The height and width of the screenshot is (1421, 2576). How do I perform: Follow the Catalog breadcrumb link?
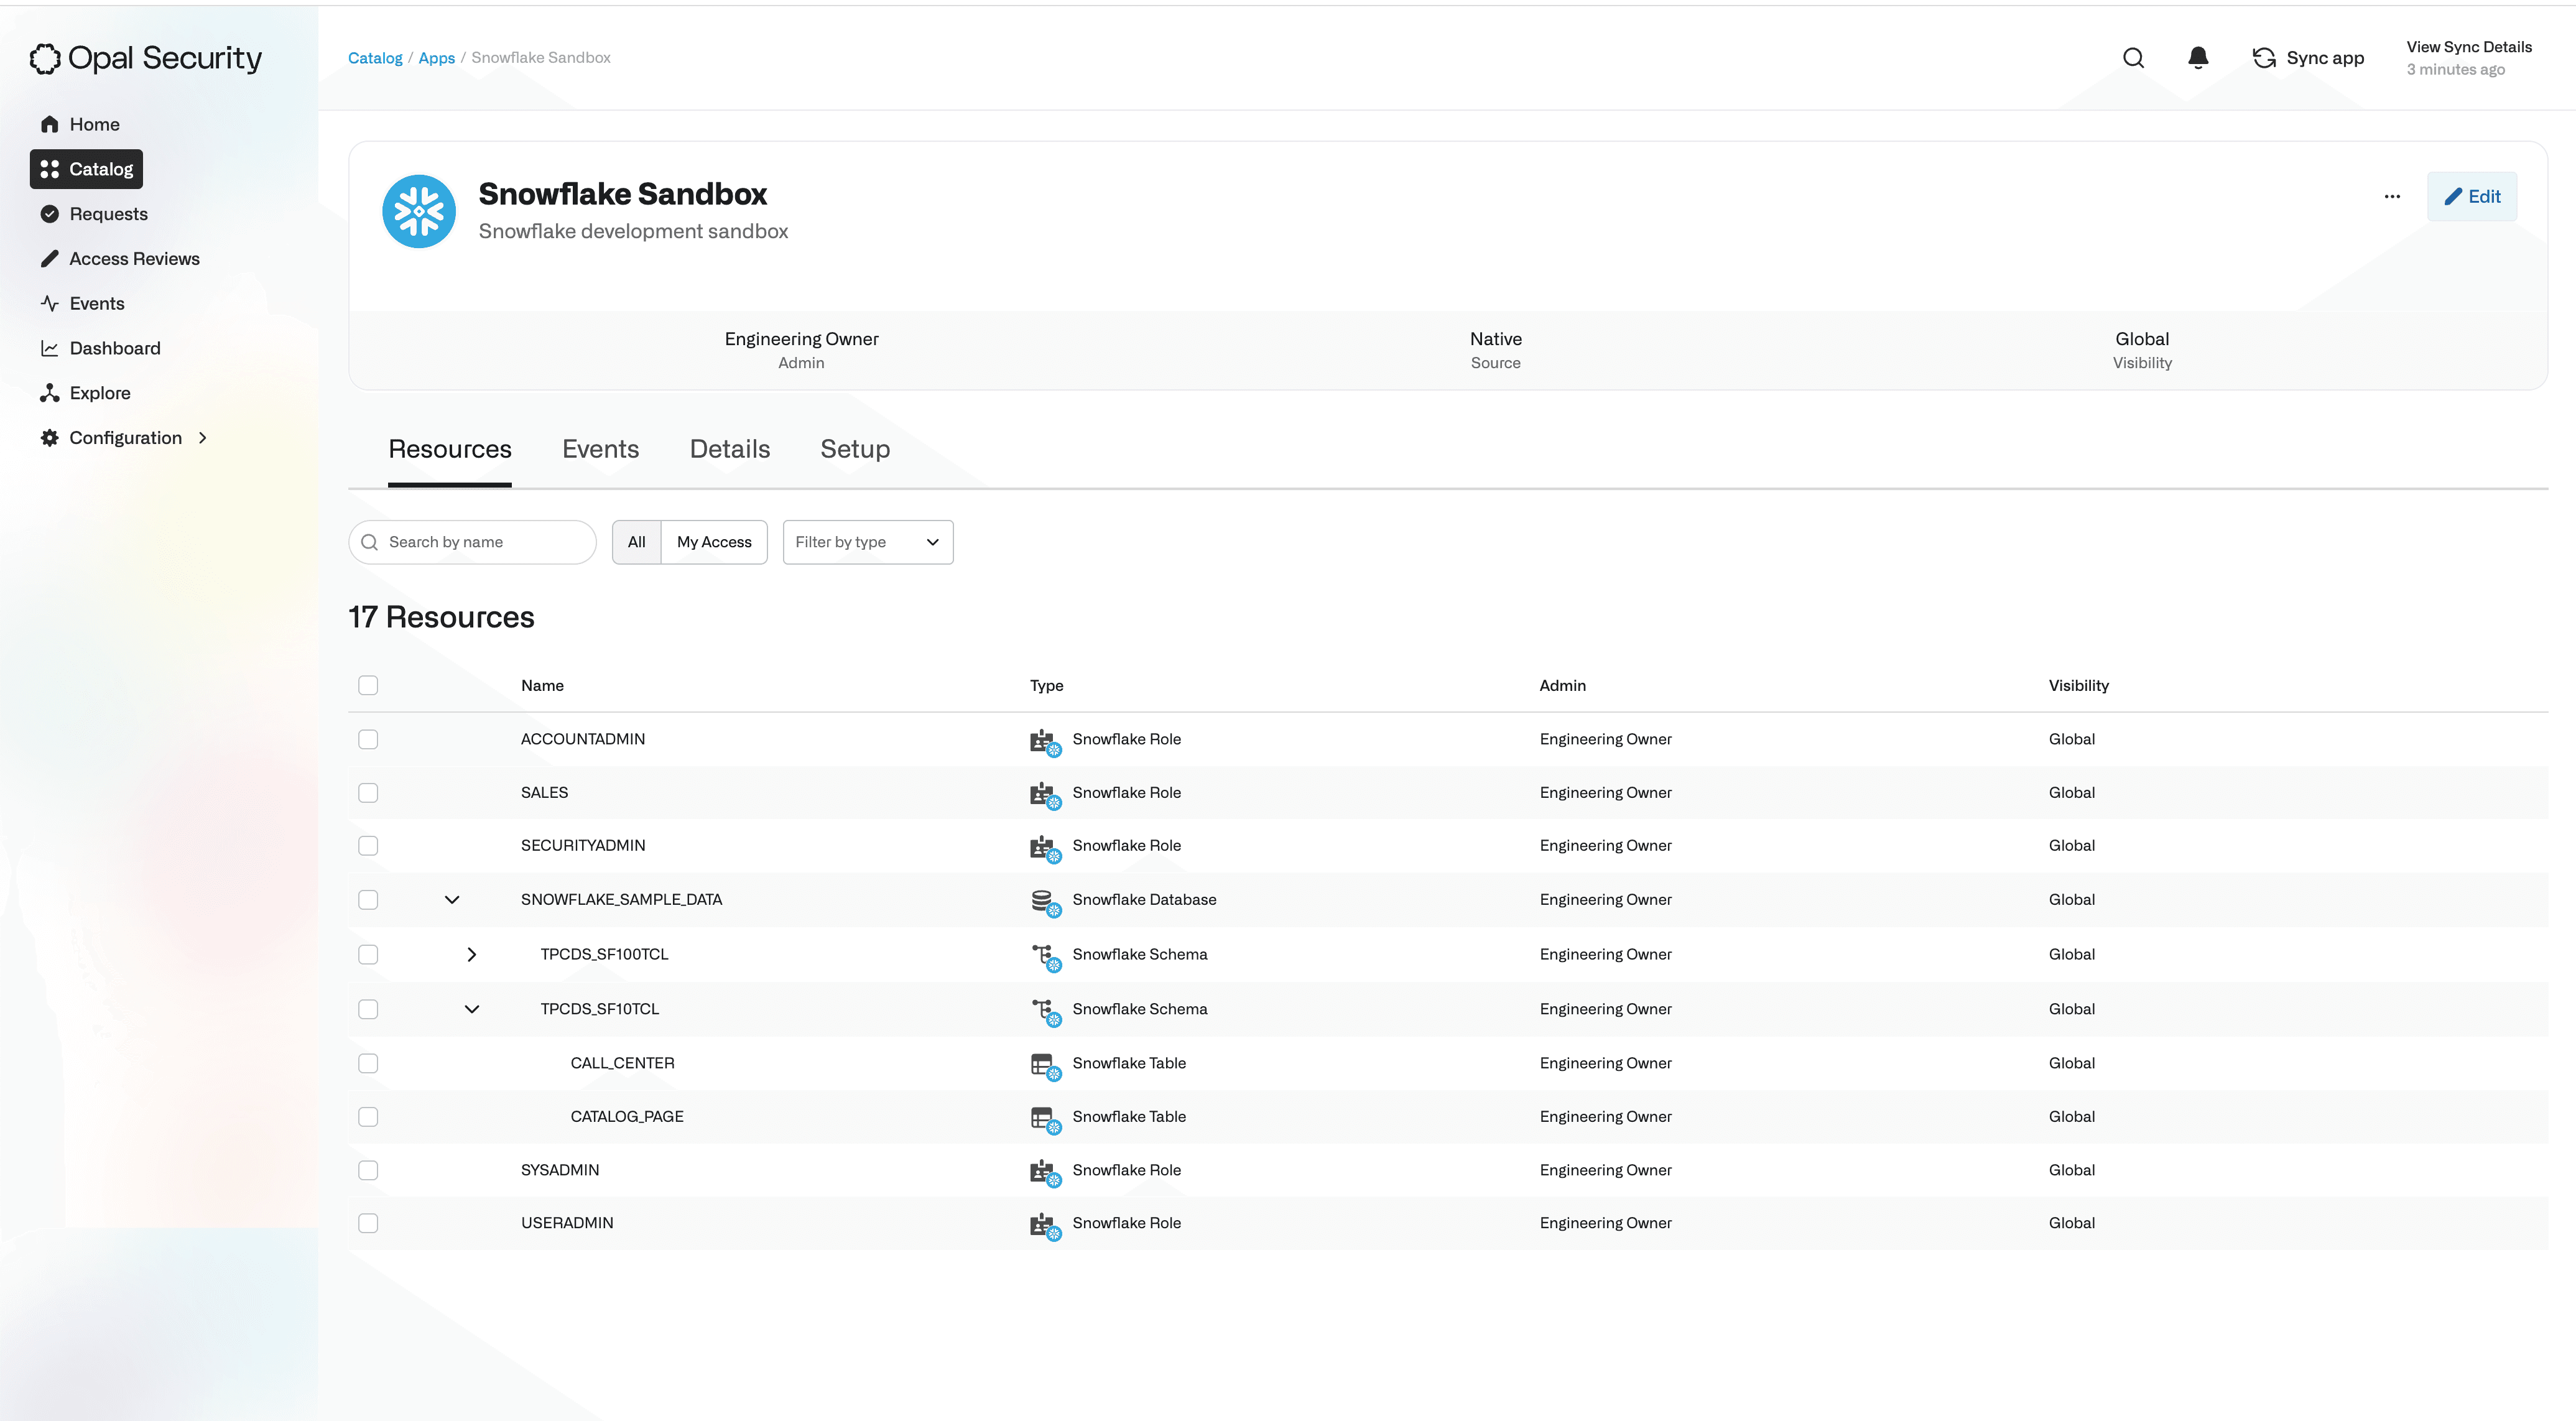[375, 58]
